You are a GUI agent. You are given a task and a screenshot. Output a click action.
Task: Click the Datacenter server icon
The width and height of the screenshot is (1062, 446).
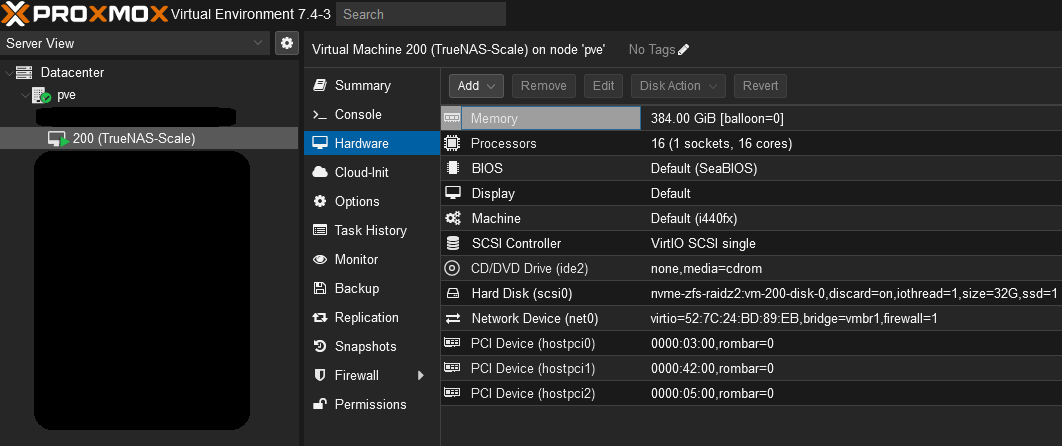click(x=24, y=72)
